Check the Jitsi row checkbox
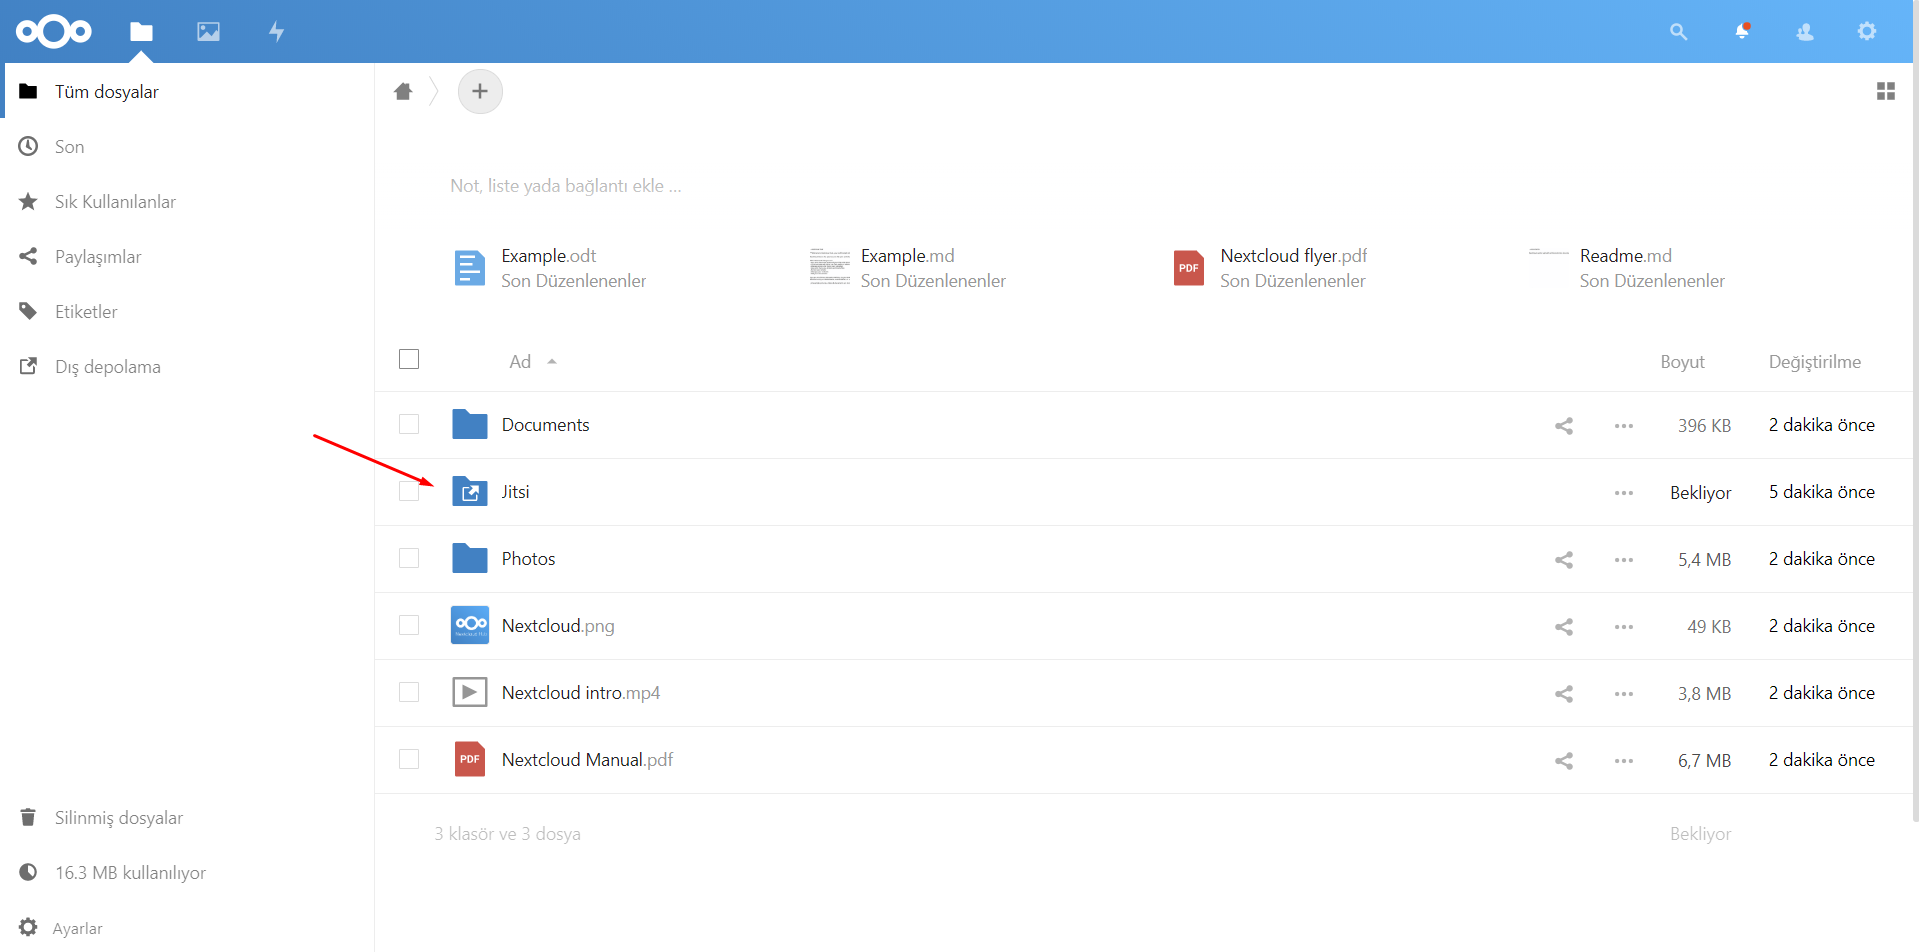 point(409,491)
